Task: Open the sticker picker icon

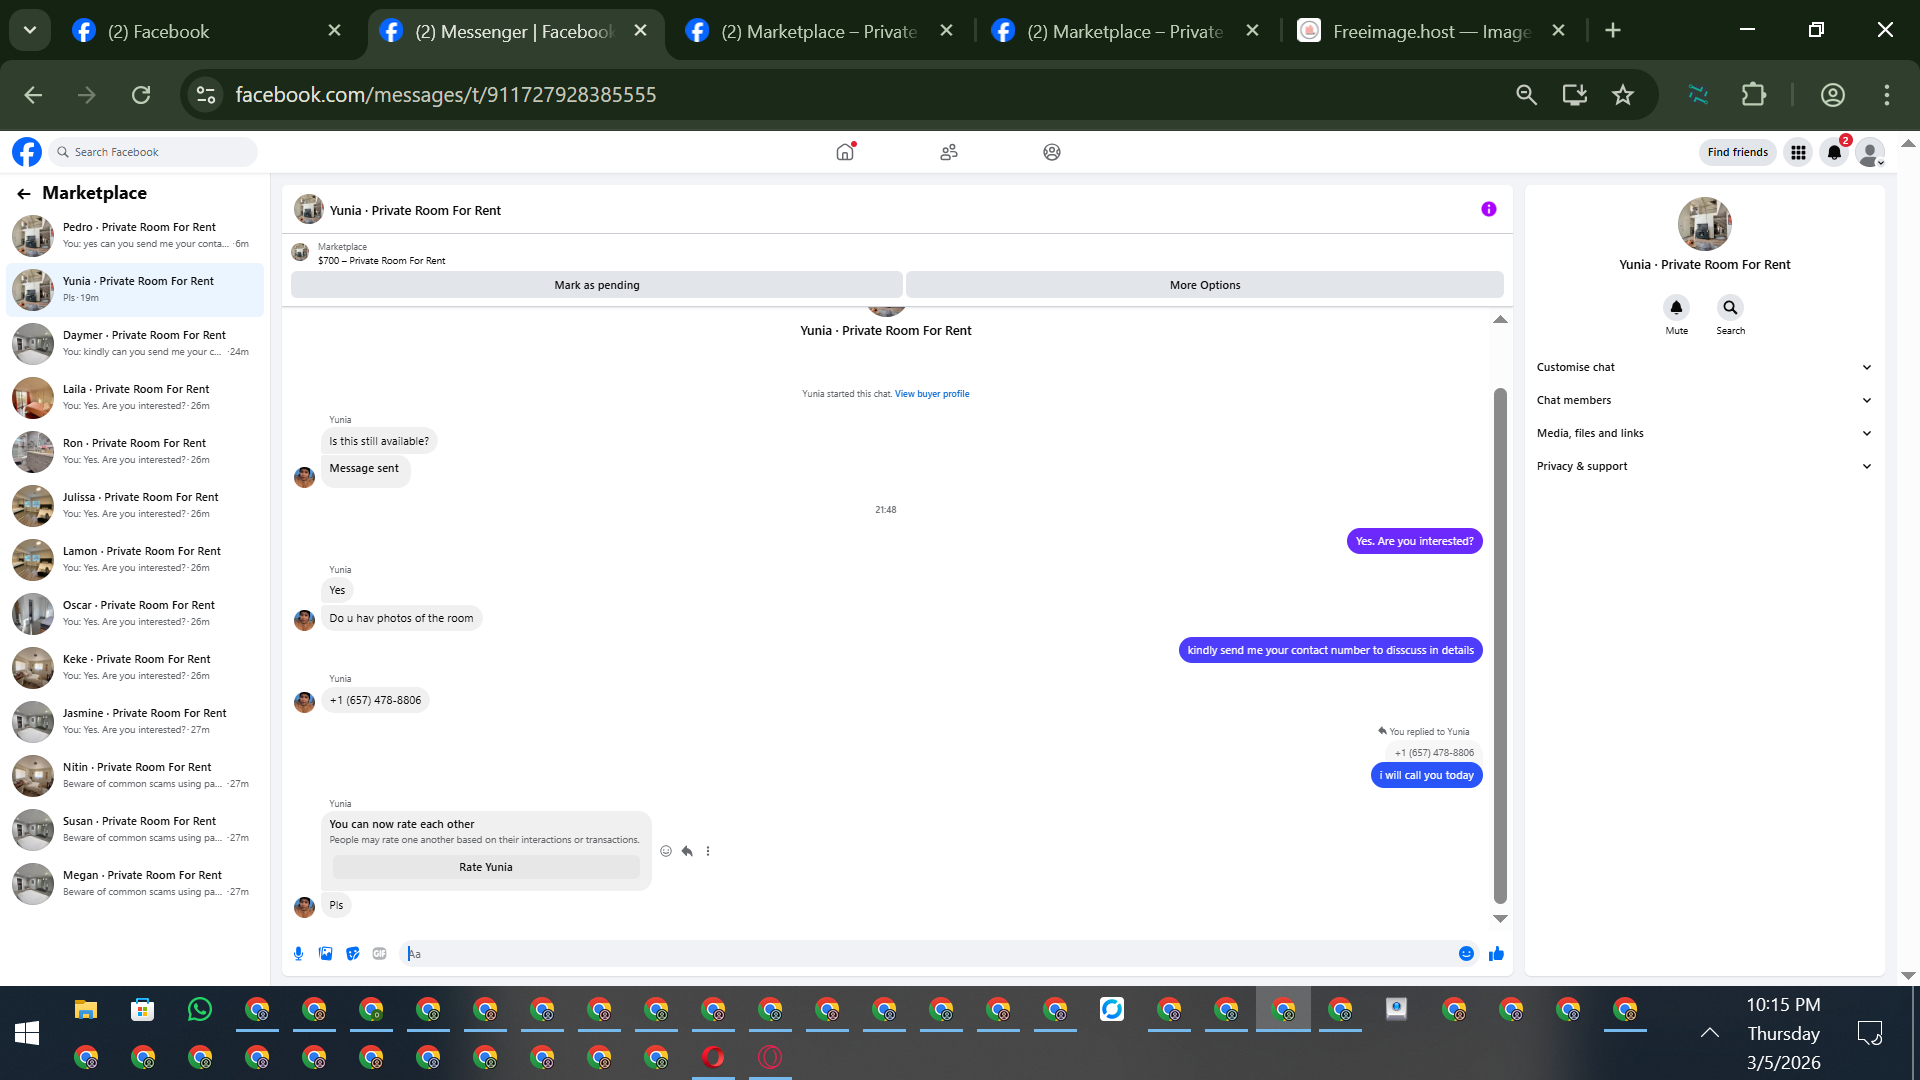Action: click(352, 954)
